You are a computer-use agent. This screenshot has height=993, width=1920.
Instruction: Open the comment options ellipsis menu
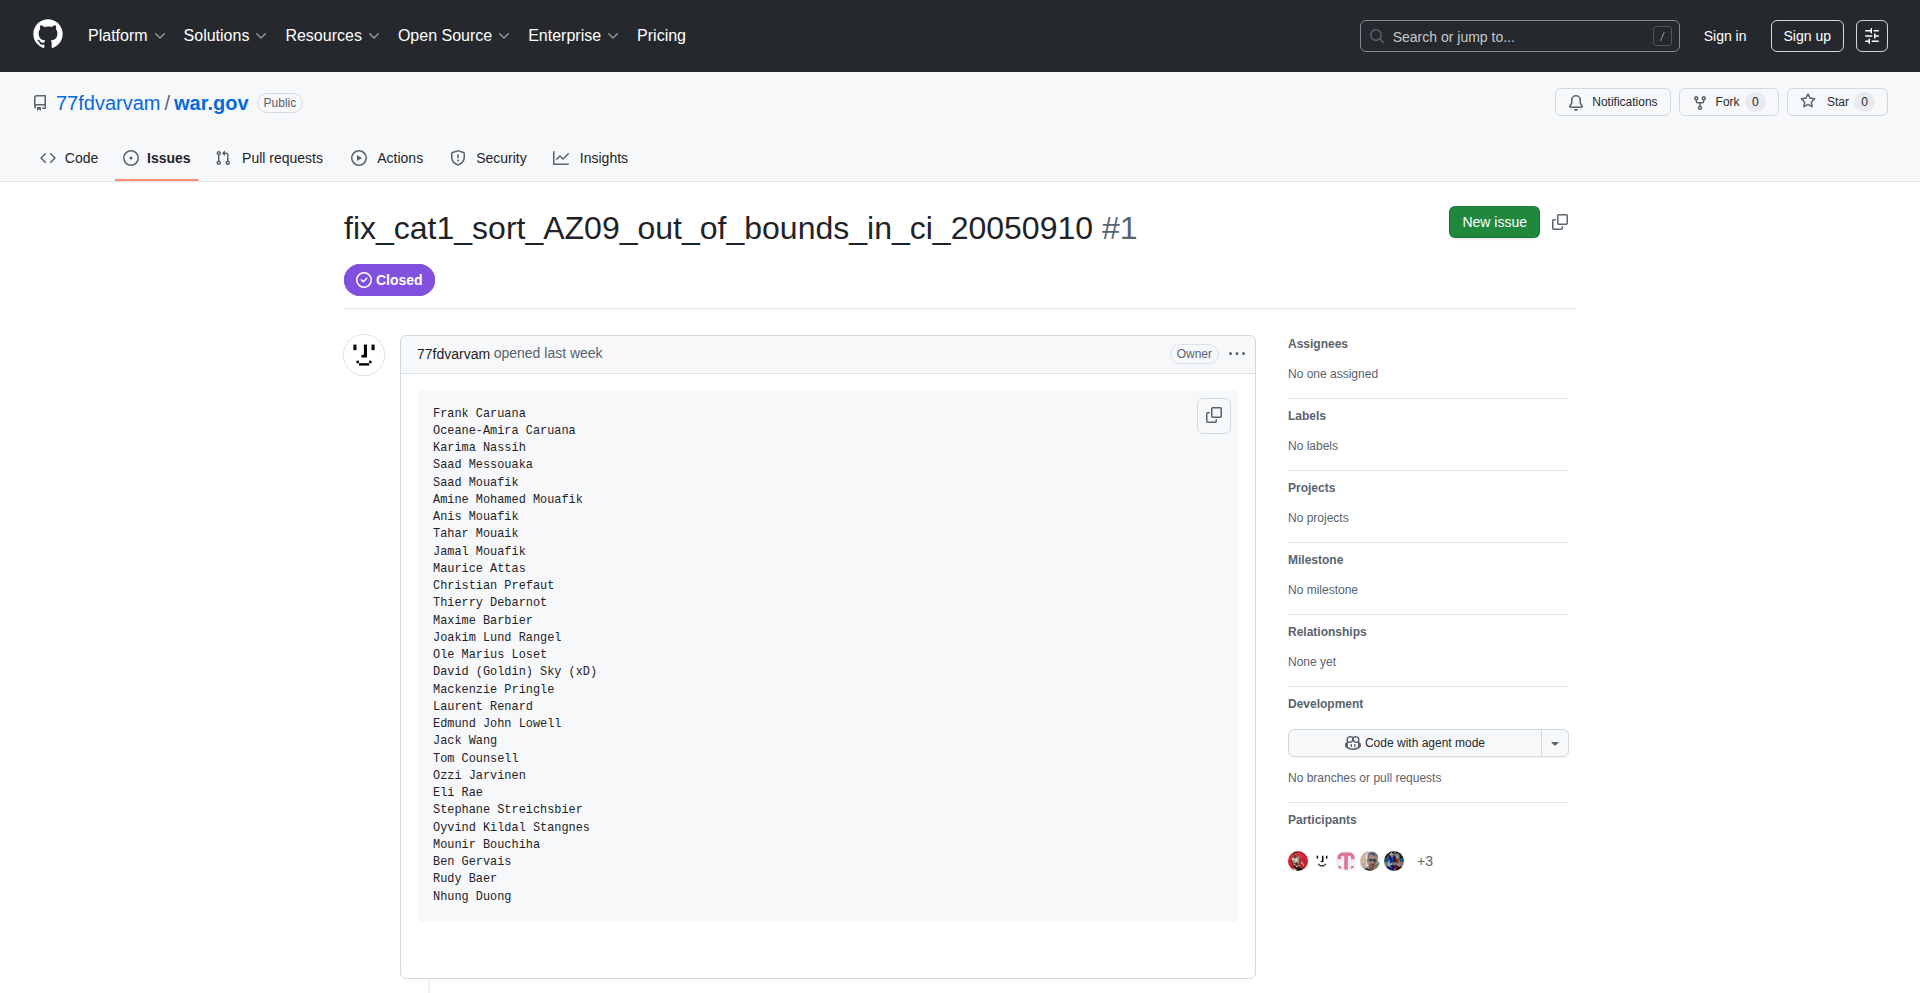pyautogui.click(x=1237, y=354)
